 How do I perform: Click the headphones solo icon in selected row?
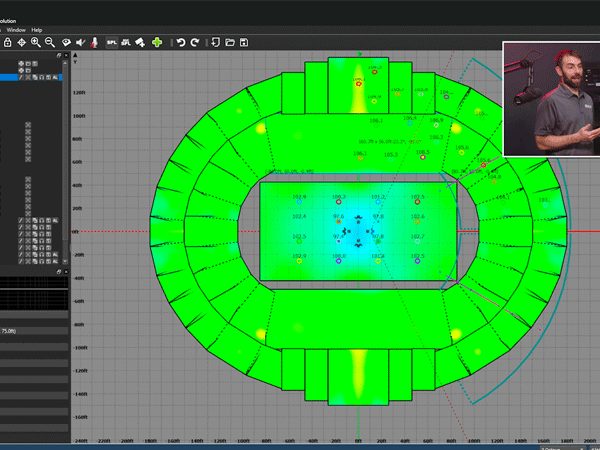pos(42,77)
